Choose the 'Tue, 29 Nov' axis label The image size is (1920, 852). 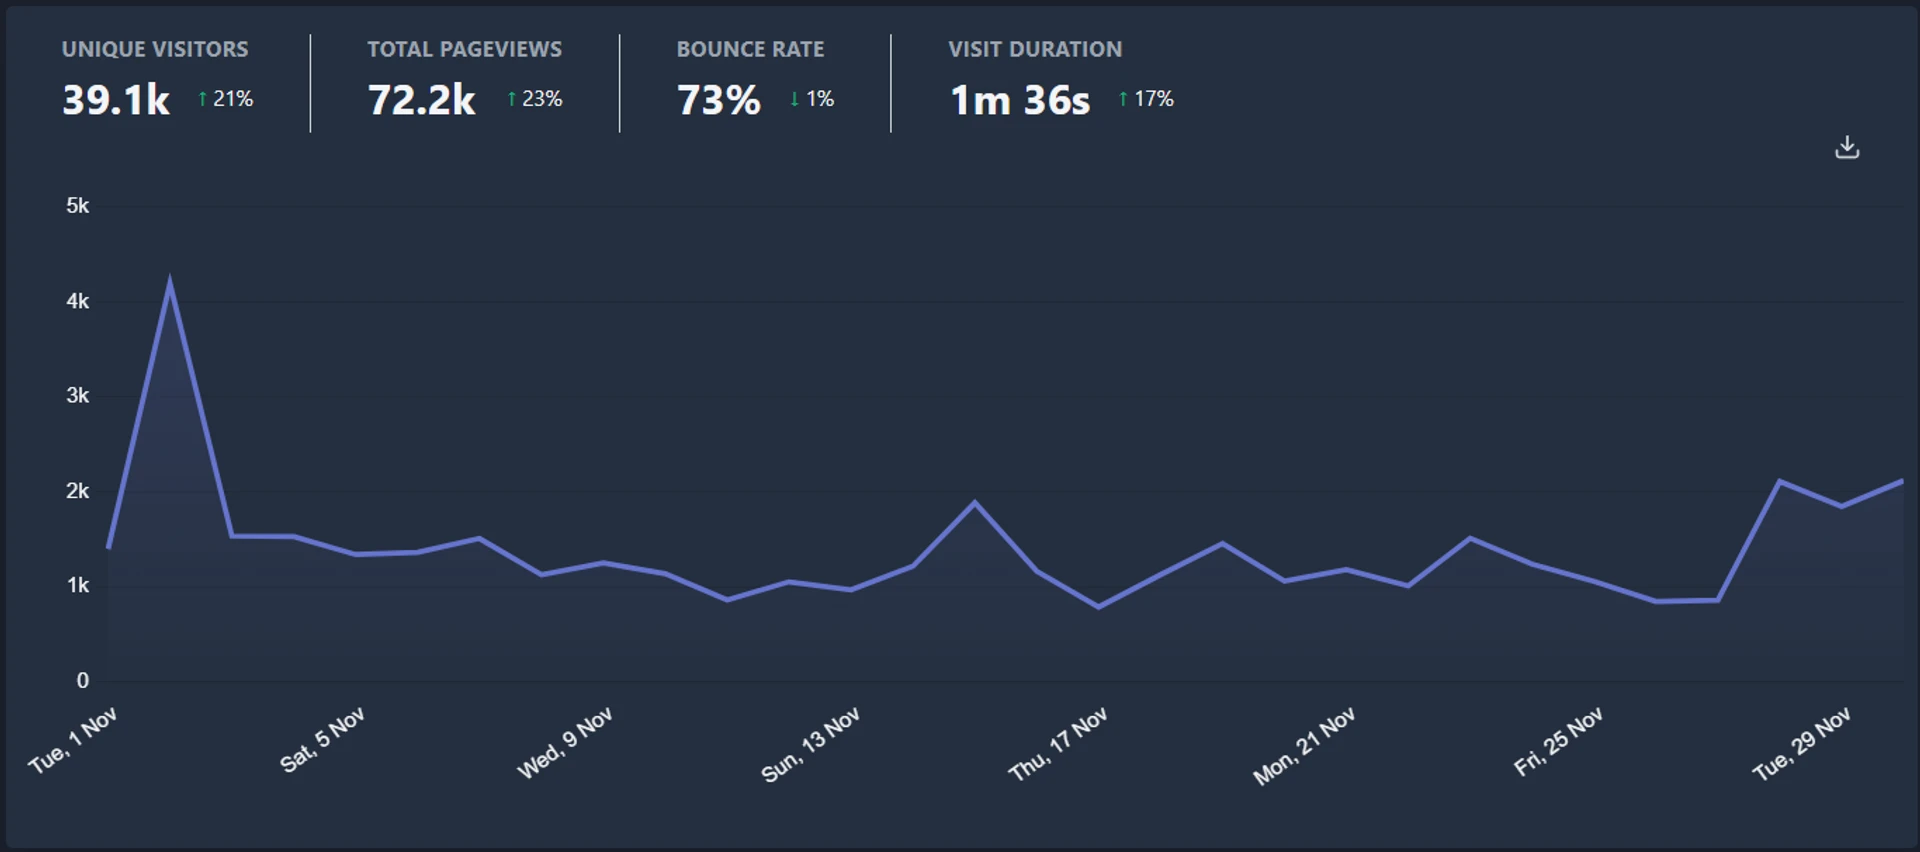pos(1801,744)
